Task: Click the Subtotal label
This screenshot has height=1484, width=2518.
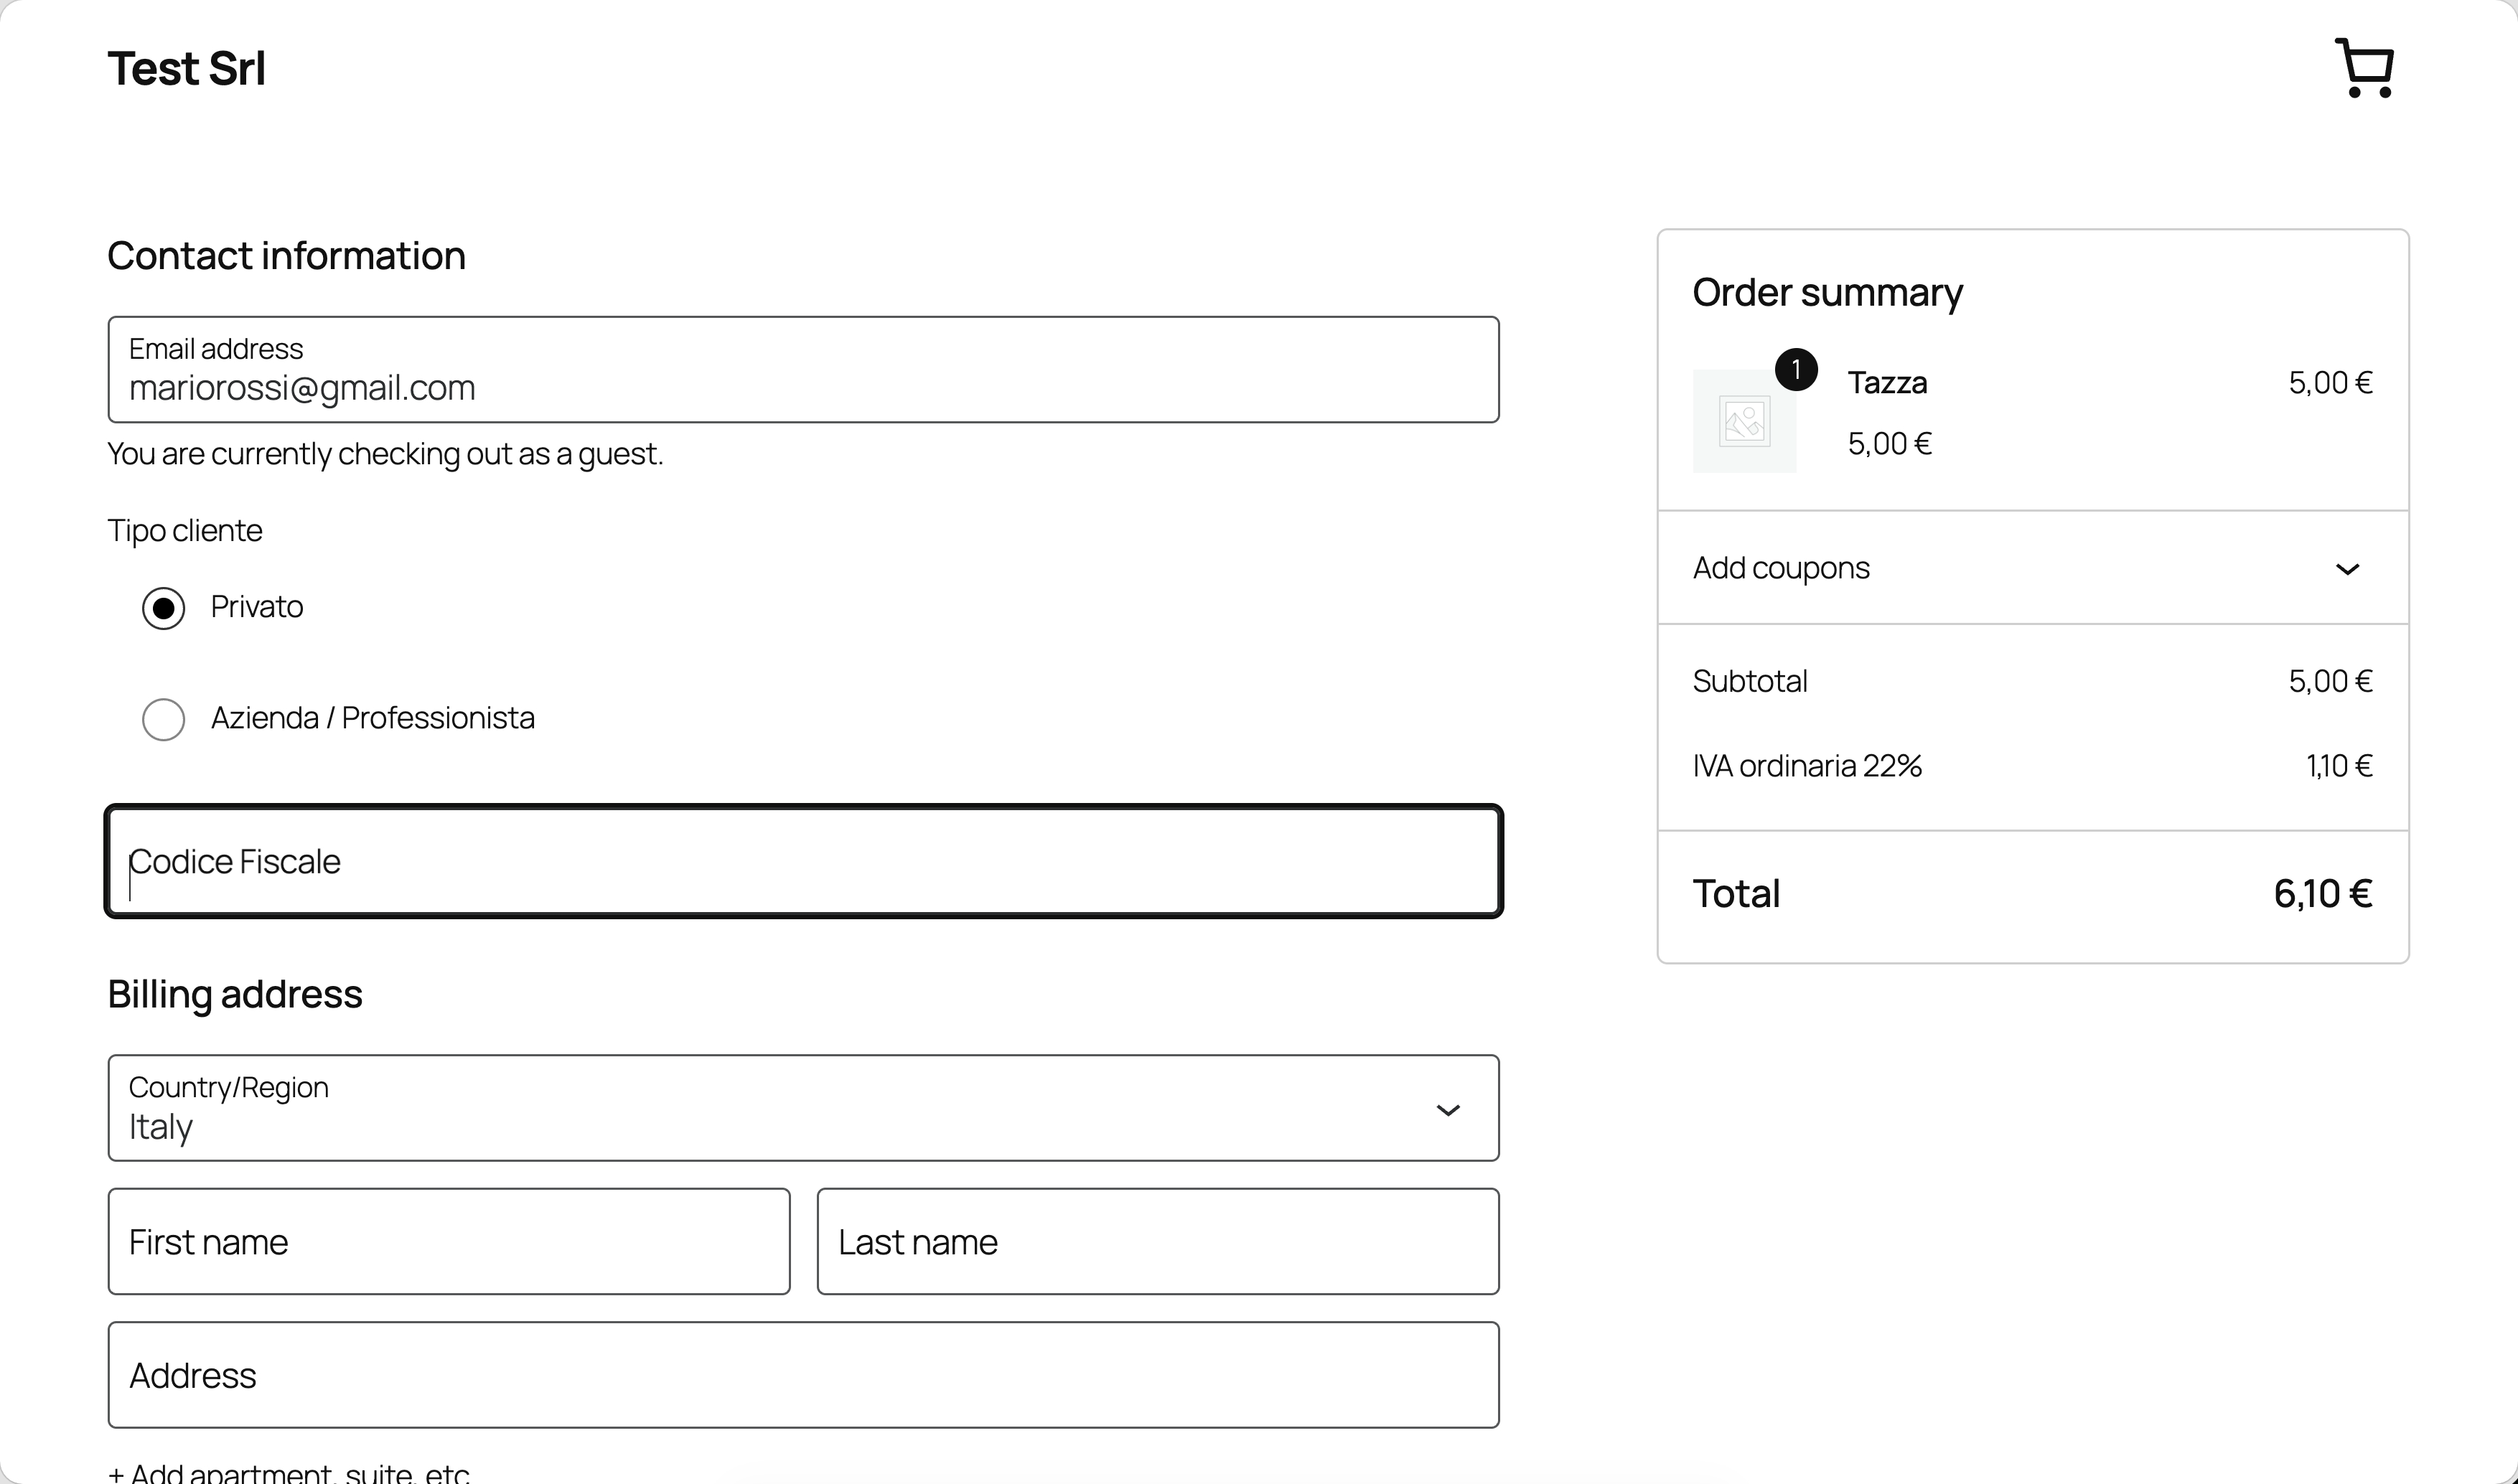Action: (1750, 681)
